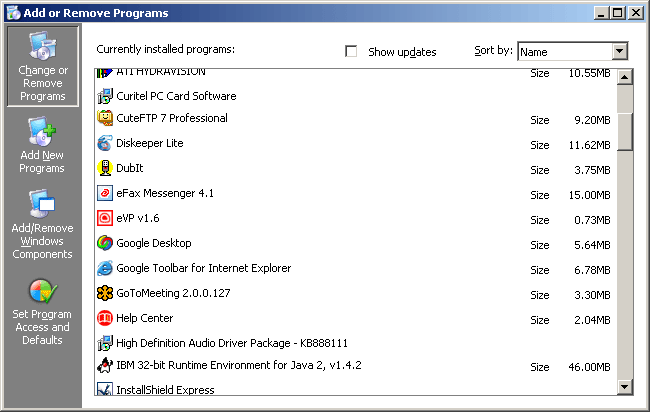650x412 pixels.
Task: Click the eFax Messenger 4.1 icon
Action: [105, 193]
